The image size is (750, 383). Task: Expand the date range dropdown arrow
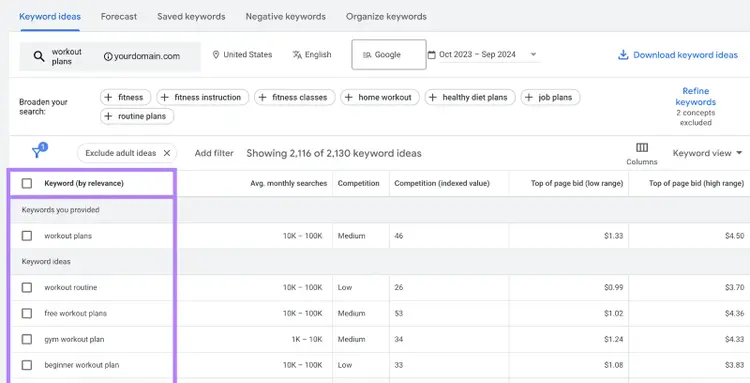click(533, 55)
